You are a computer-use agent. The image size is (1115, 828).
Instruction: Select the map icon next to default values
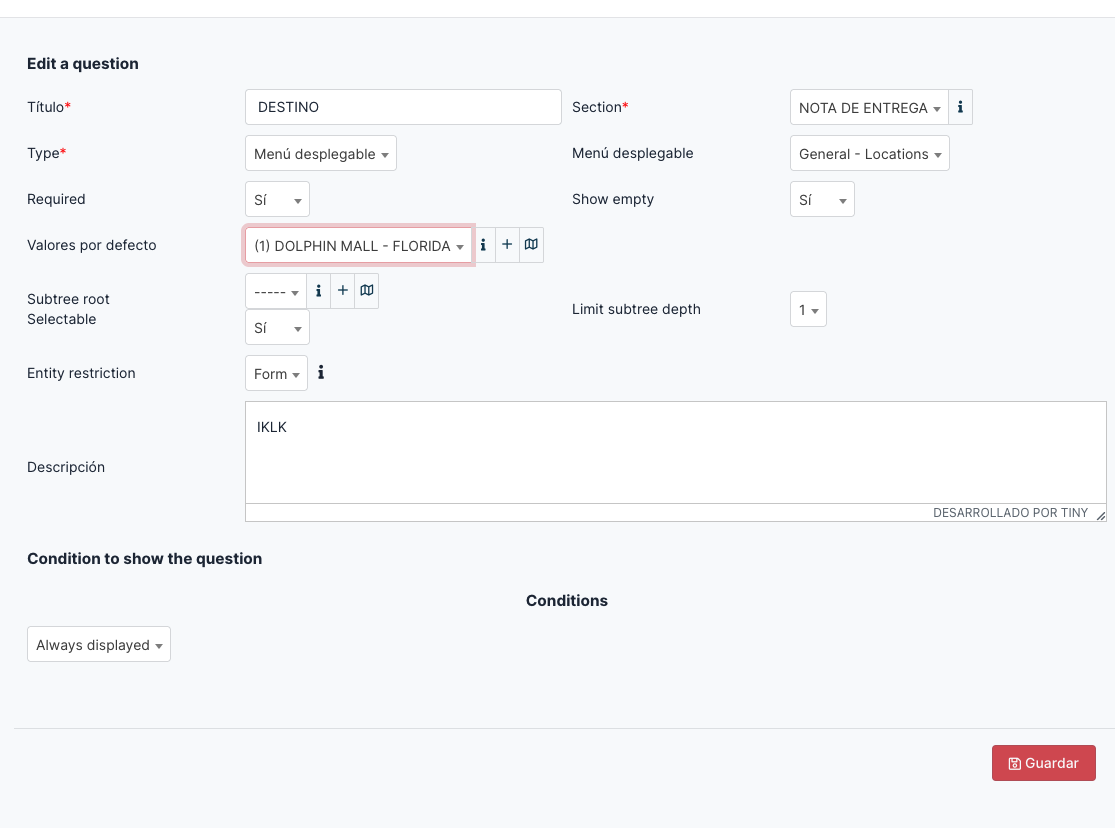[531, 244]
